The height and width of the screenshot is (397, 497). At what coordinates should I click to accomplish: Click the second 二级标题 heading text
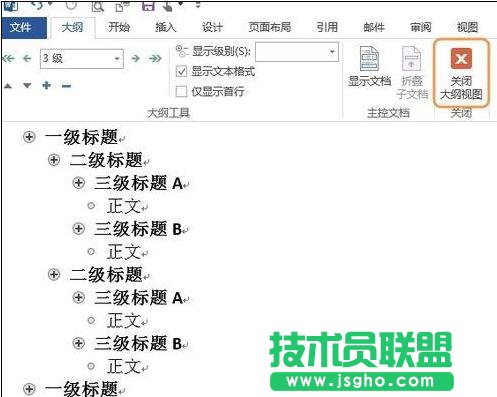click(106, 275)
